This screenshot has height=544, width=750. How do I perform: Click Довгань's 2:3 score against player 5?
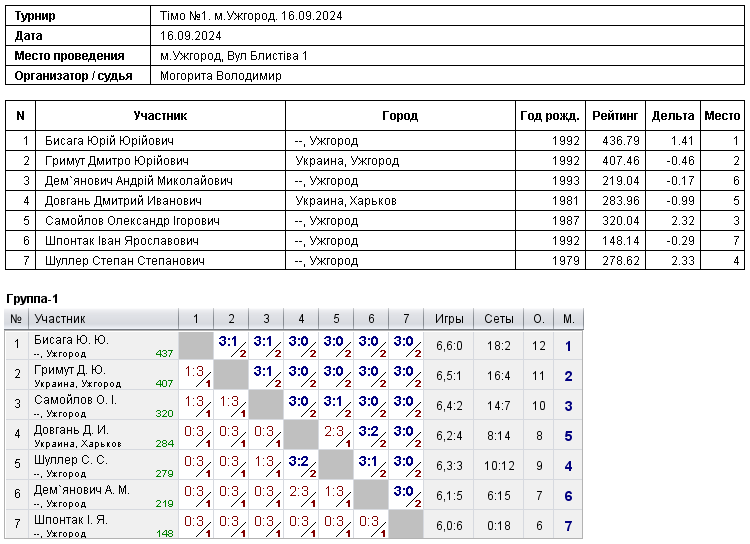point(334,432)
